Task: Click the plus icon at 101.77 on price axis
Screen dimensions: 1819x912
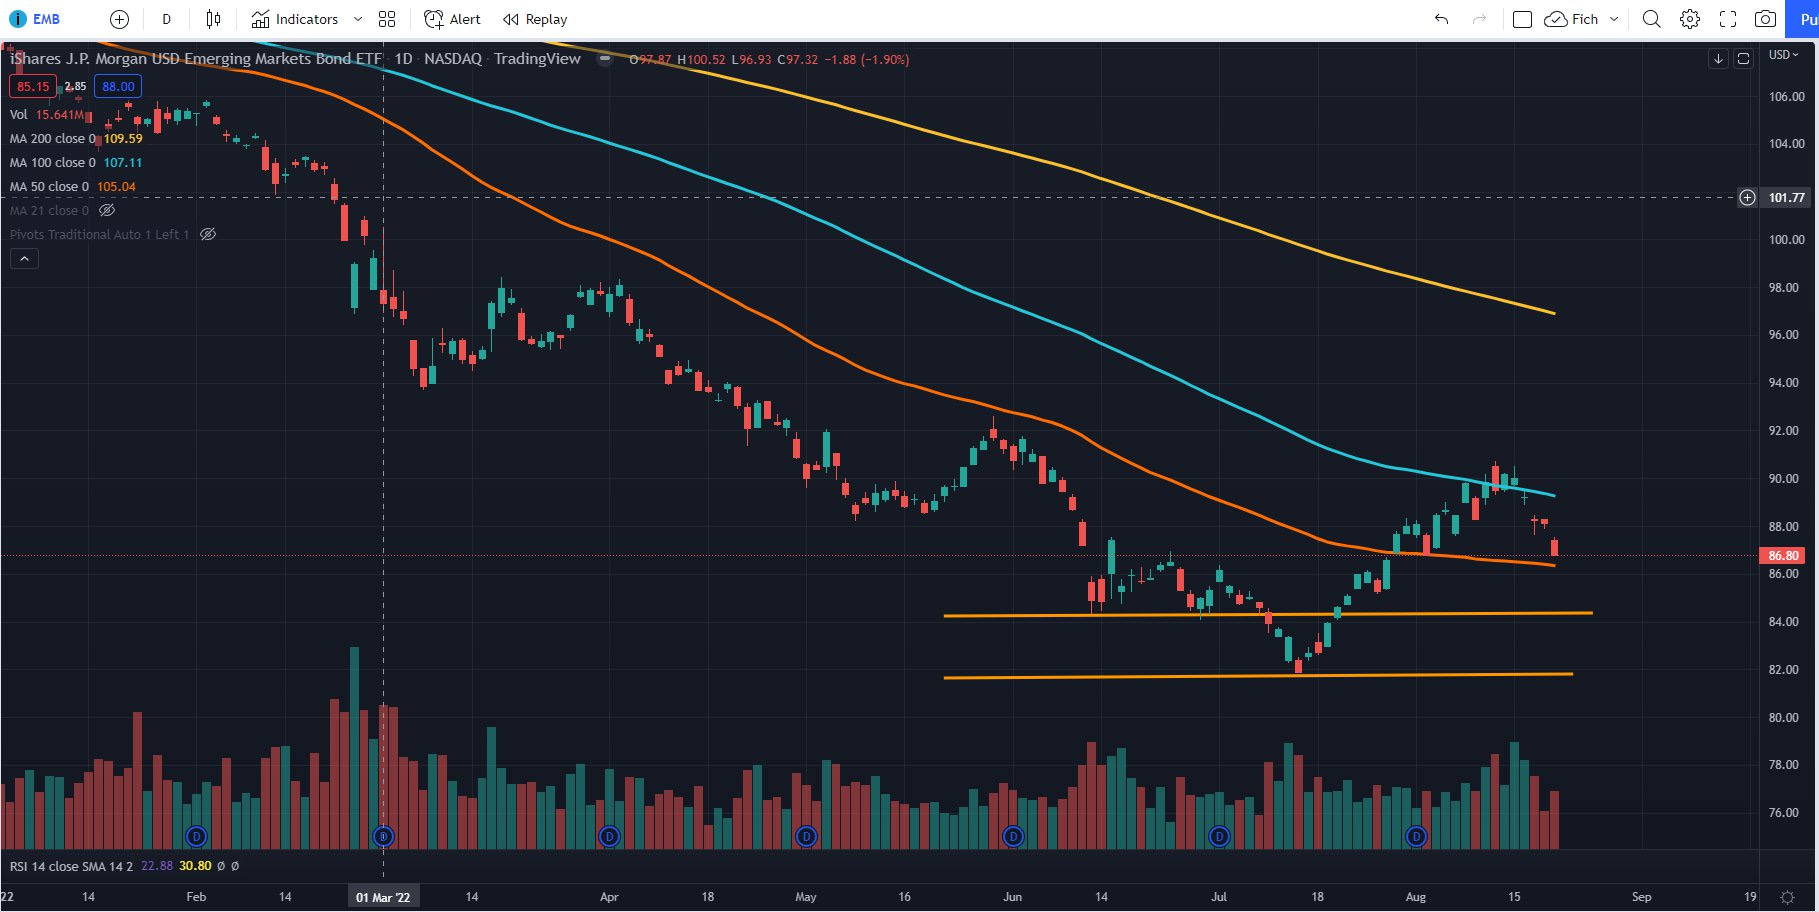Action: click(1747, 198)
